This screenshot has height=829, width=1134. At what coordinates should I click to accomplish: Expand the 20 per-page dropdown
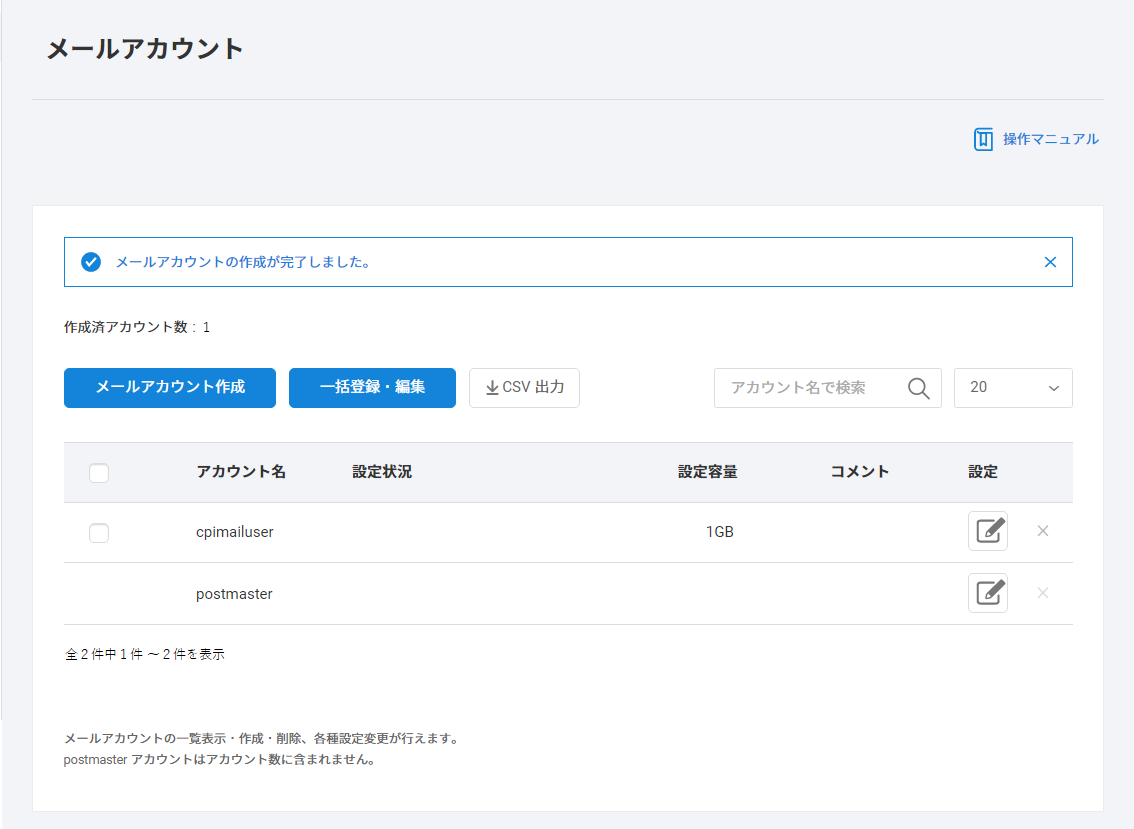(x=1013, y=388)
